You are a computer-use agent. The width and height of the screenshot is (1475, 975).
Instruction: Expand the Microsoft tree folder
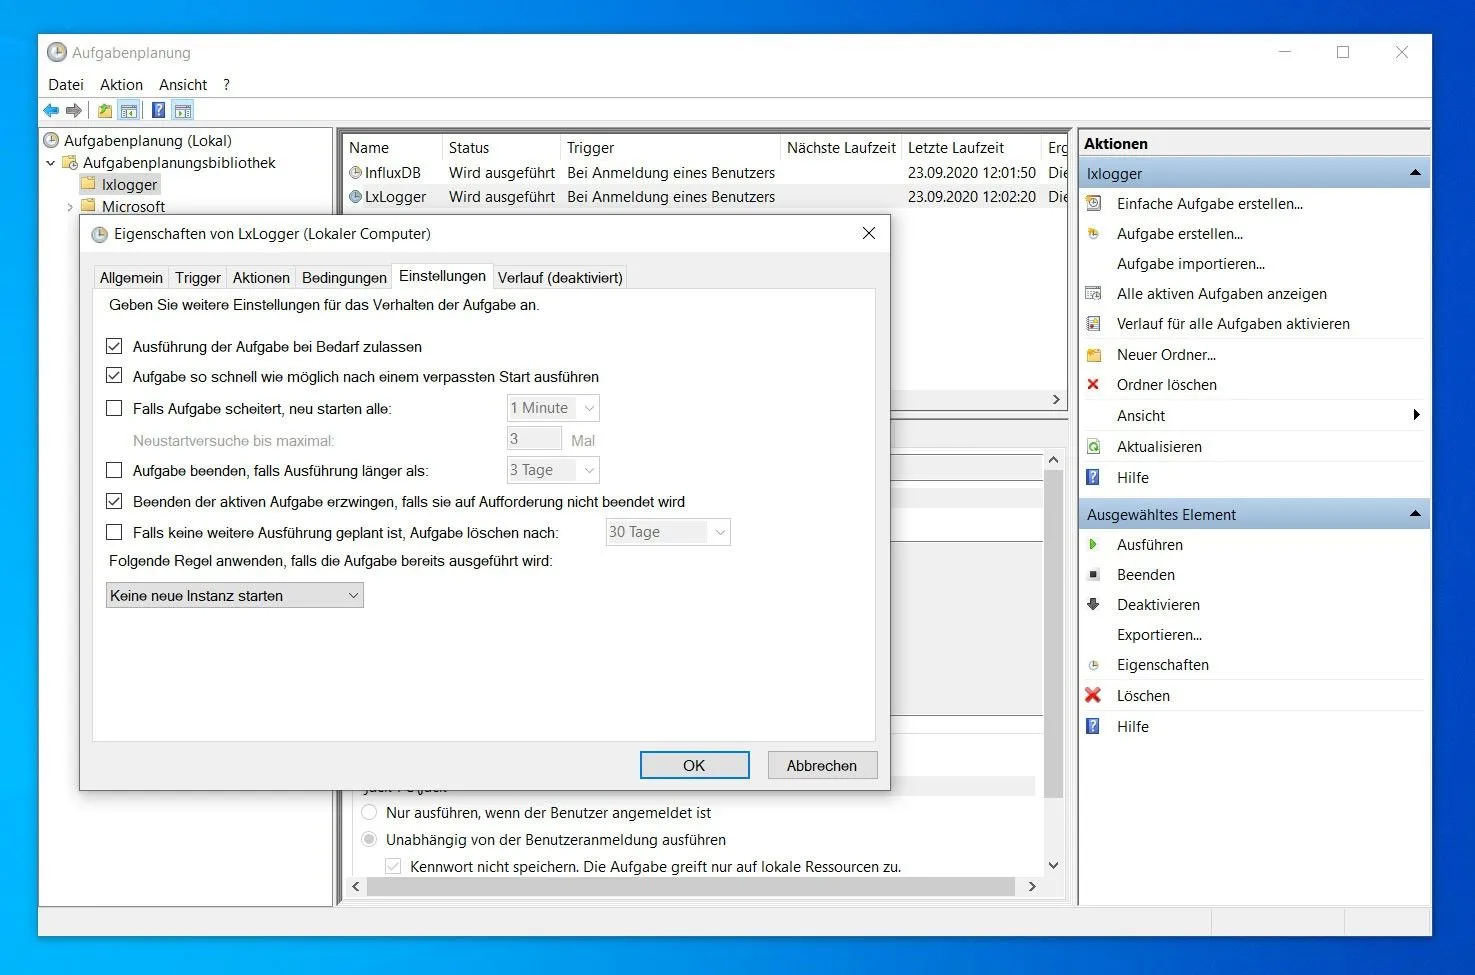point(69,207)
